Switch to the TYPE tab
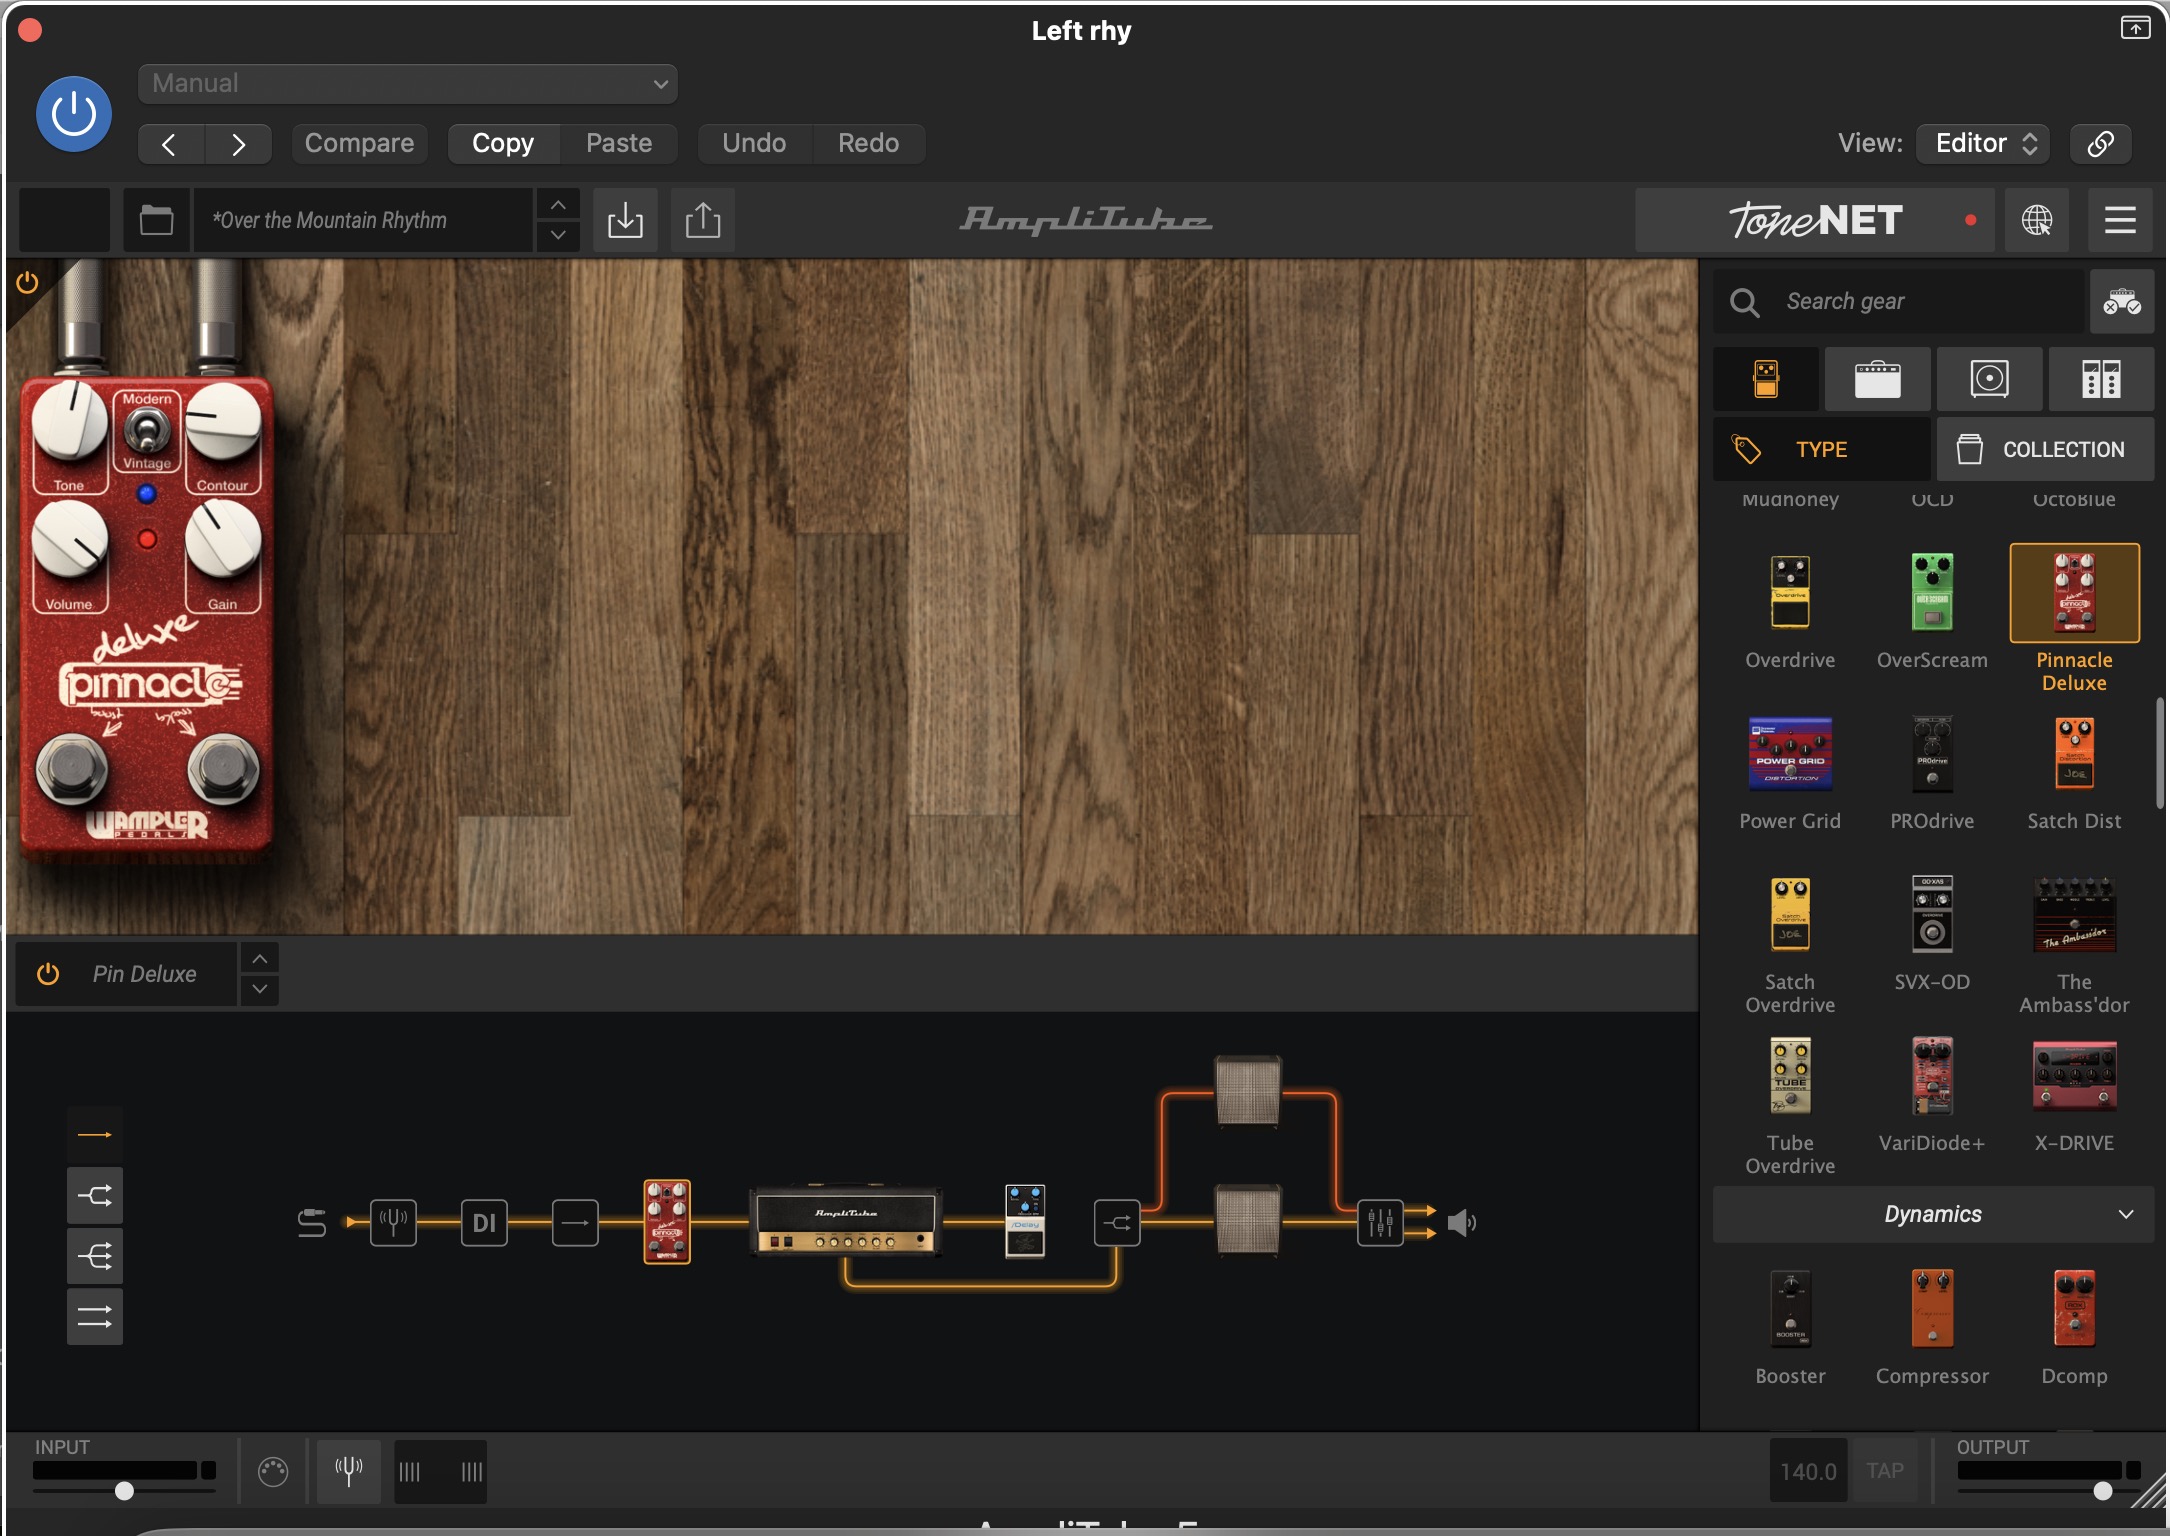This screenshot has height=1536, width=2170. (x=1821, y=450)
